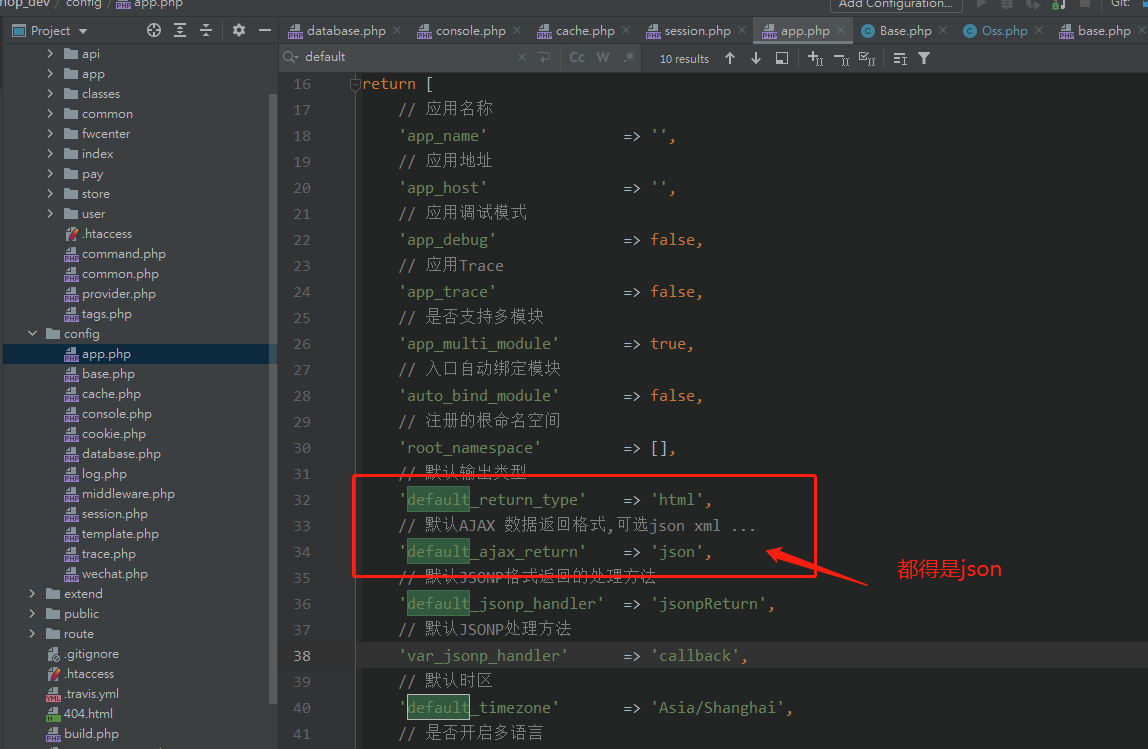Collapse the config folder
1148x749 pixels.
pos(32,334)
